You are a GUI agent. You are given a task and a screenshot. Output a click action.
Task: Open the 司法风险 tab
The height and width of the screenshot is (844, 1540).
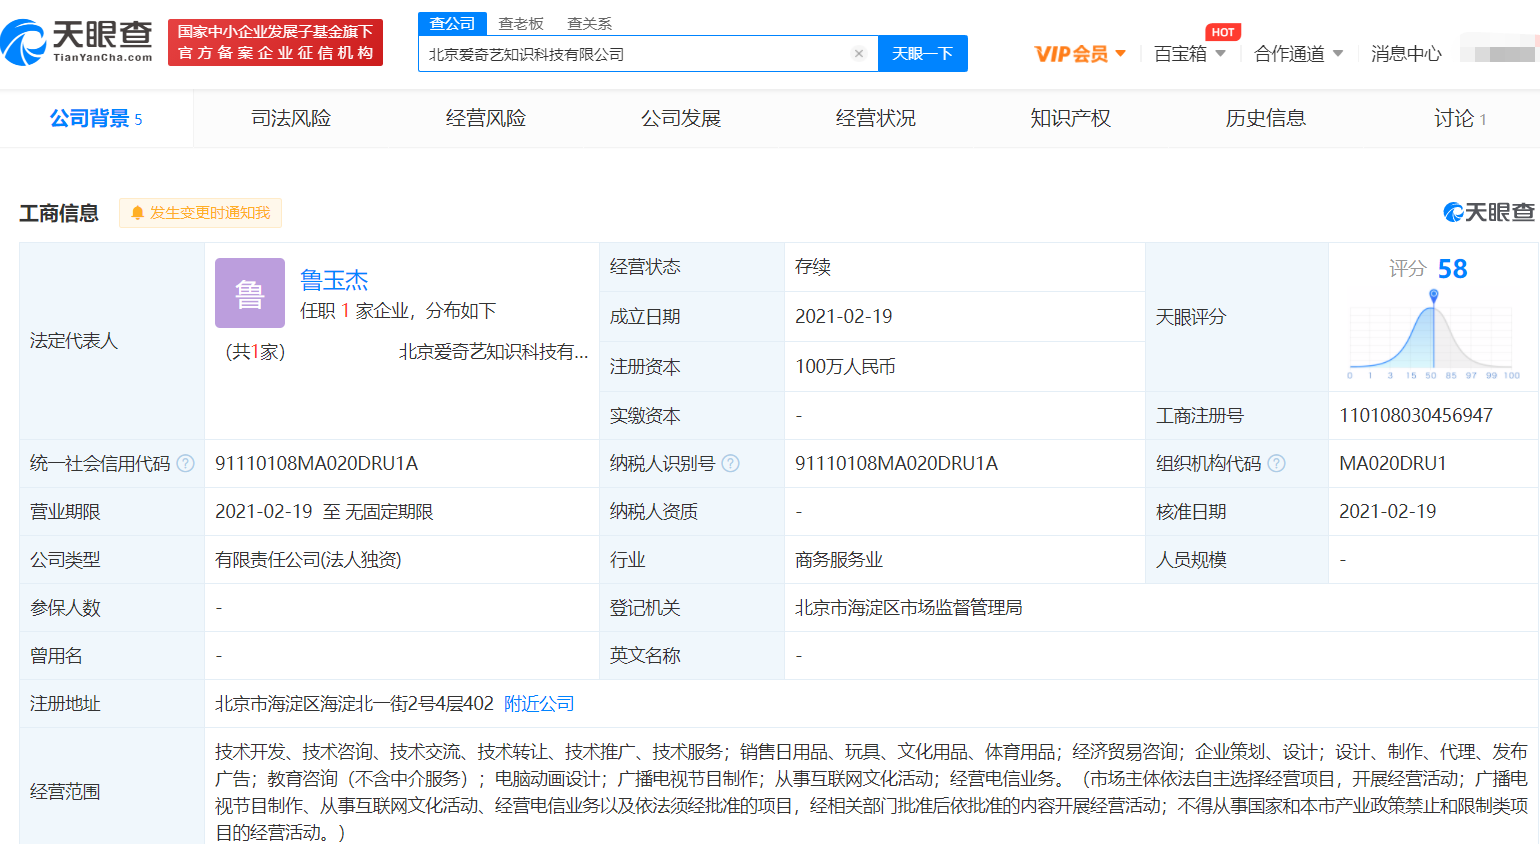click(291, 119)
